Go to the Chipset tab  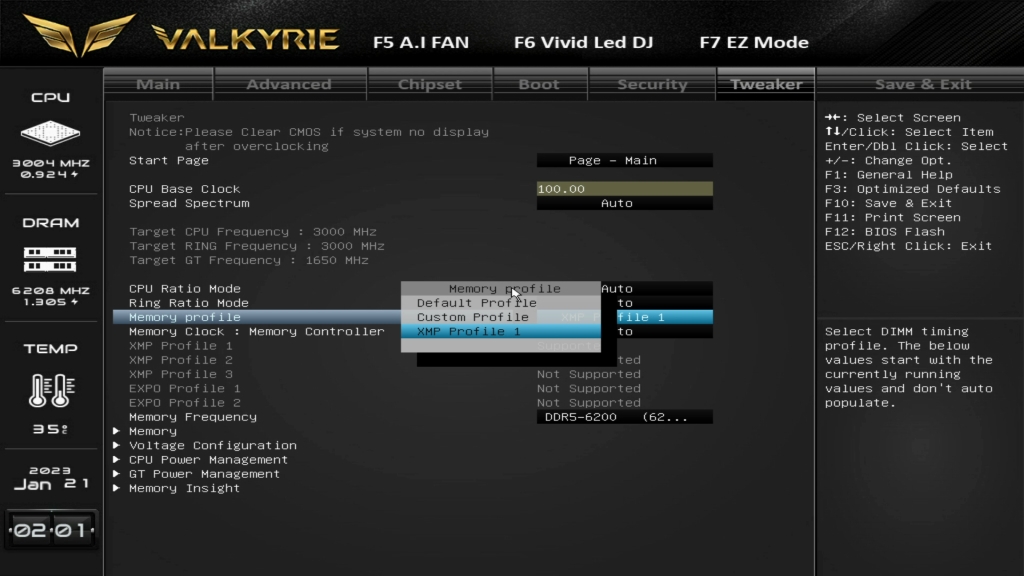(430, 84)
